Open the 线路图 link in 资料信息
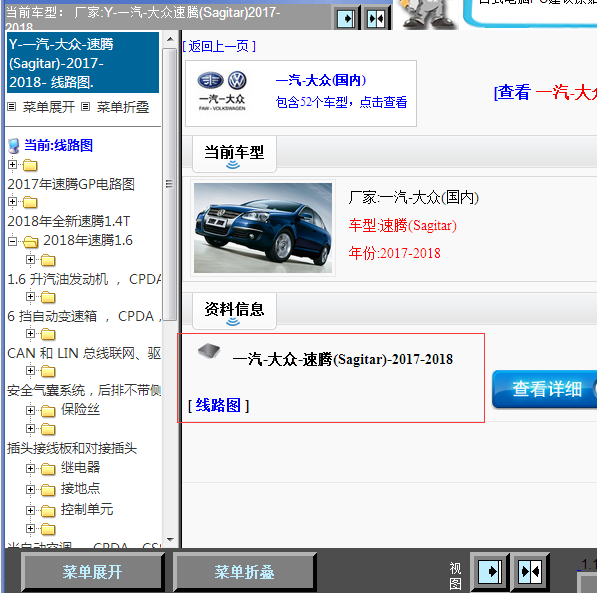The image size is (597, 593). (218, 405)
